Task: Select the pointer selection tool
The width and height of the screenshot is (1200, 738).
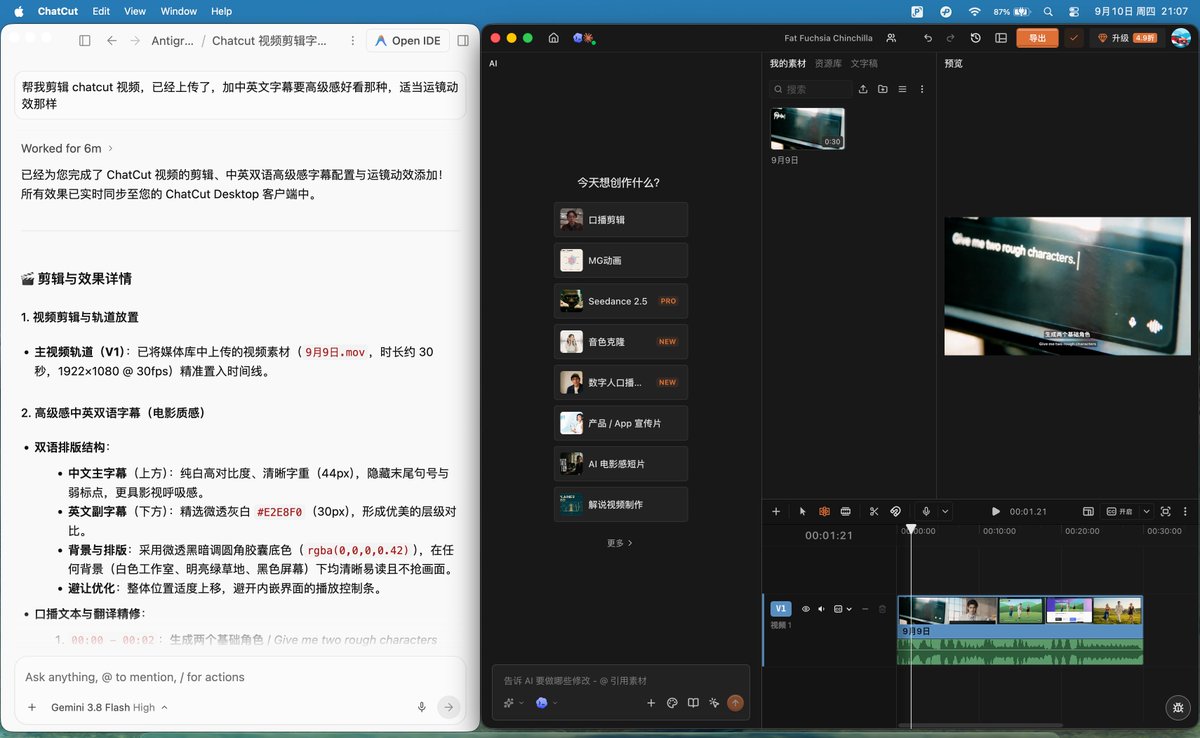Action: click(x=802, y=511)
